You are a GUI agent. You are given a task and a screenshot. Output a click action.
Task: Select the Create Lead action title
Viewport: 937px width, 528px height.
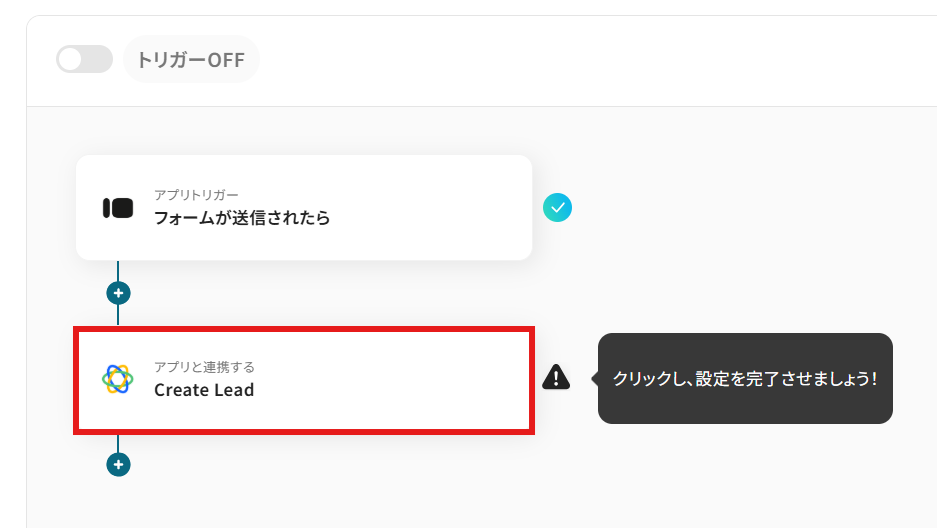[204, 390]
